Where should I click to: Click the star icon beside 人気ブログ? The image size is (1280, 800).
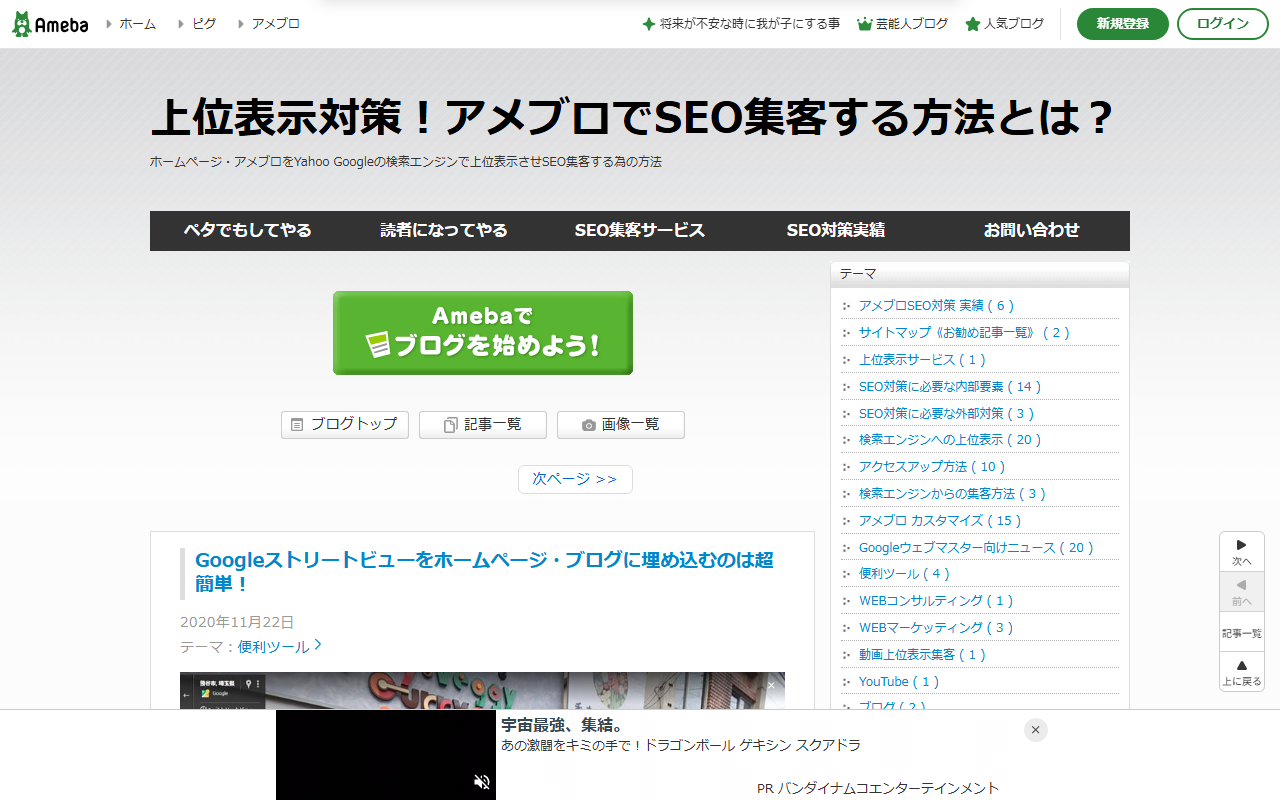click(x=971, y=23)
